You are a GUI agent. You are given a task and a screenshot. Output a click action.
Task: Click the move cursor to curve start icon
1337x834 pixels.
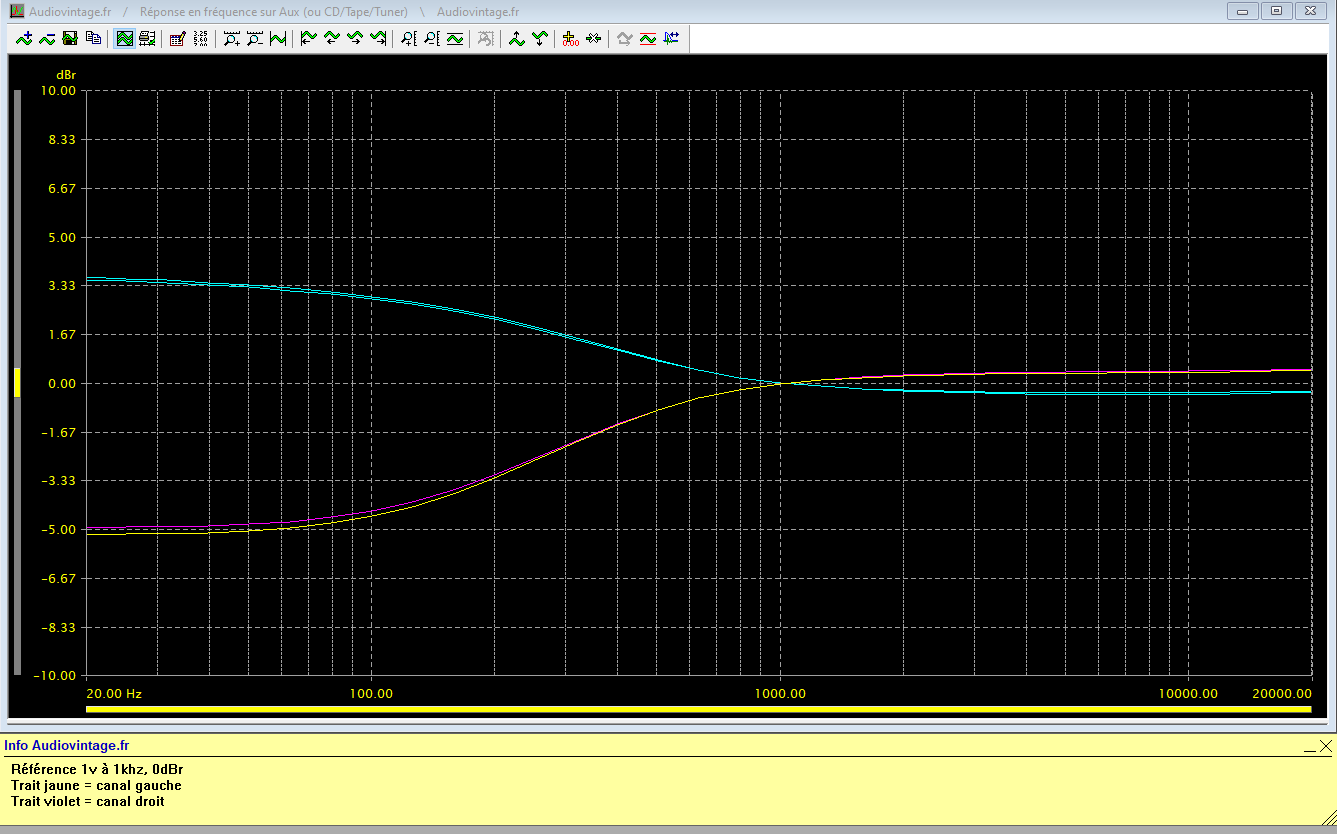click(309, 39)
